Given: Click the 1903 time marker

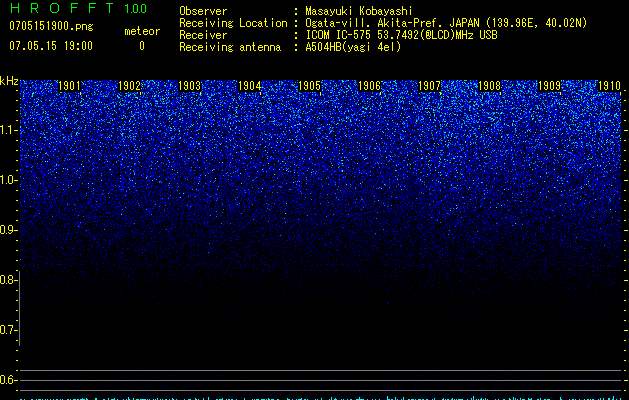Looking at the screenshot, I should coord(189,86).
